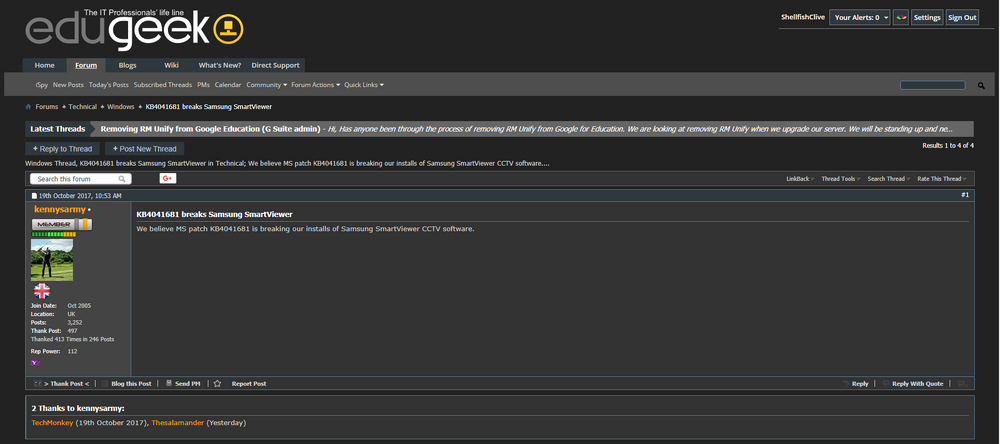Click the star icon beside Report Post

217,383
